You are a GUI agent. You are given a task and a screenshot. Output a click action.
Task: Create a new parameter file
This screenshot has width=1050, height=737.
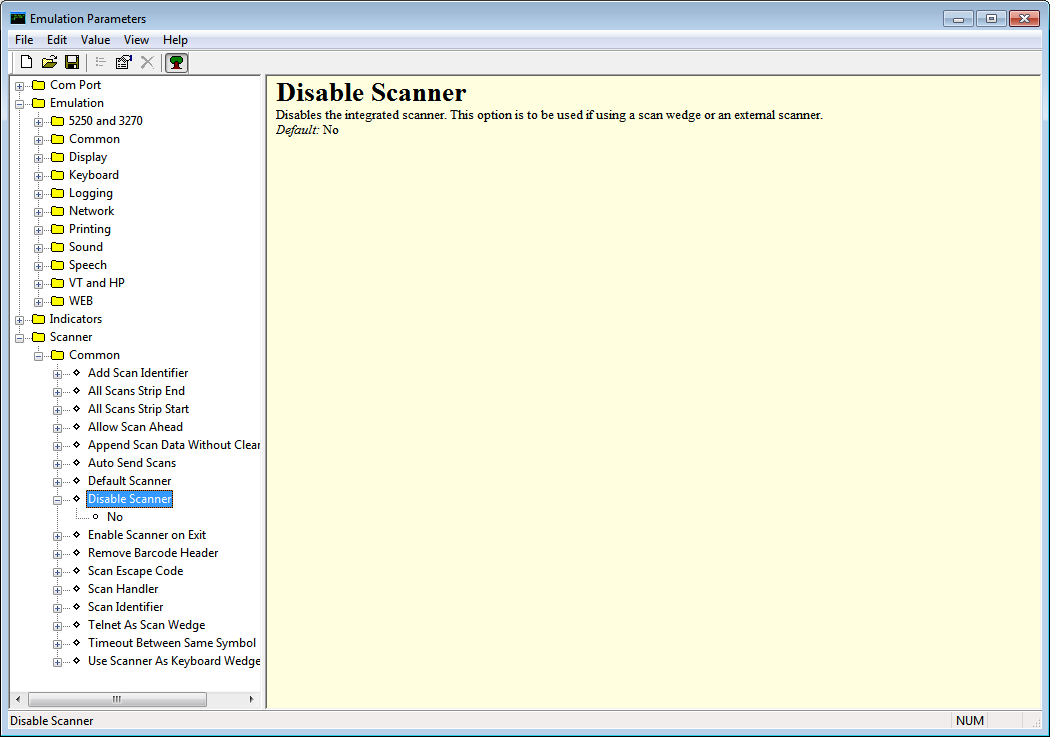click(25, 62)
